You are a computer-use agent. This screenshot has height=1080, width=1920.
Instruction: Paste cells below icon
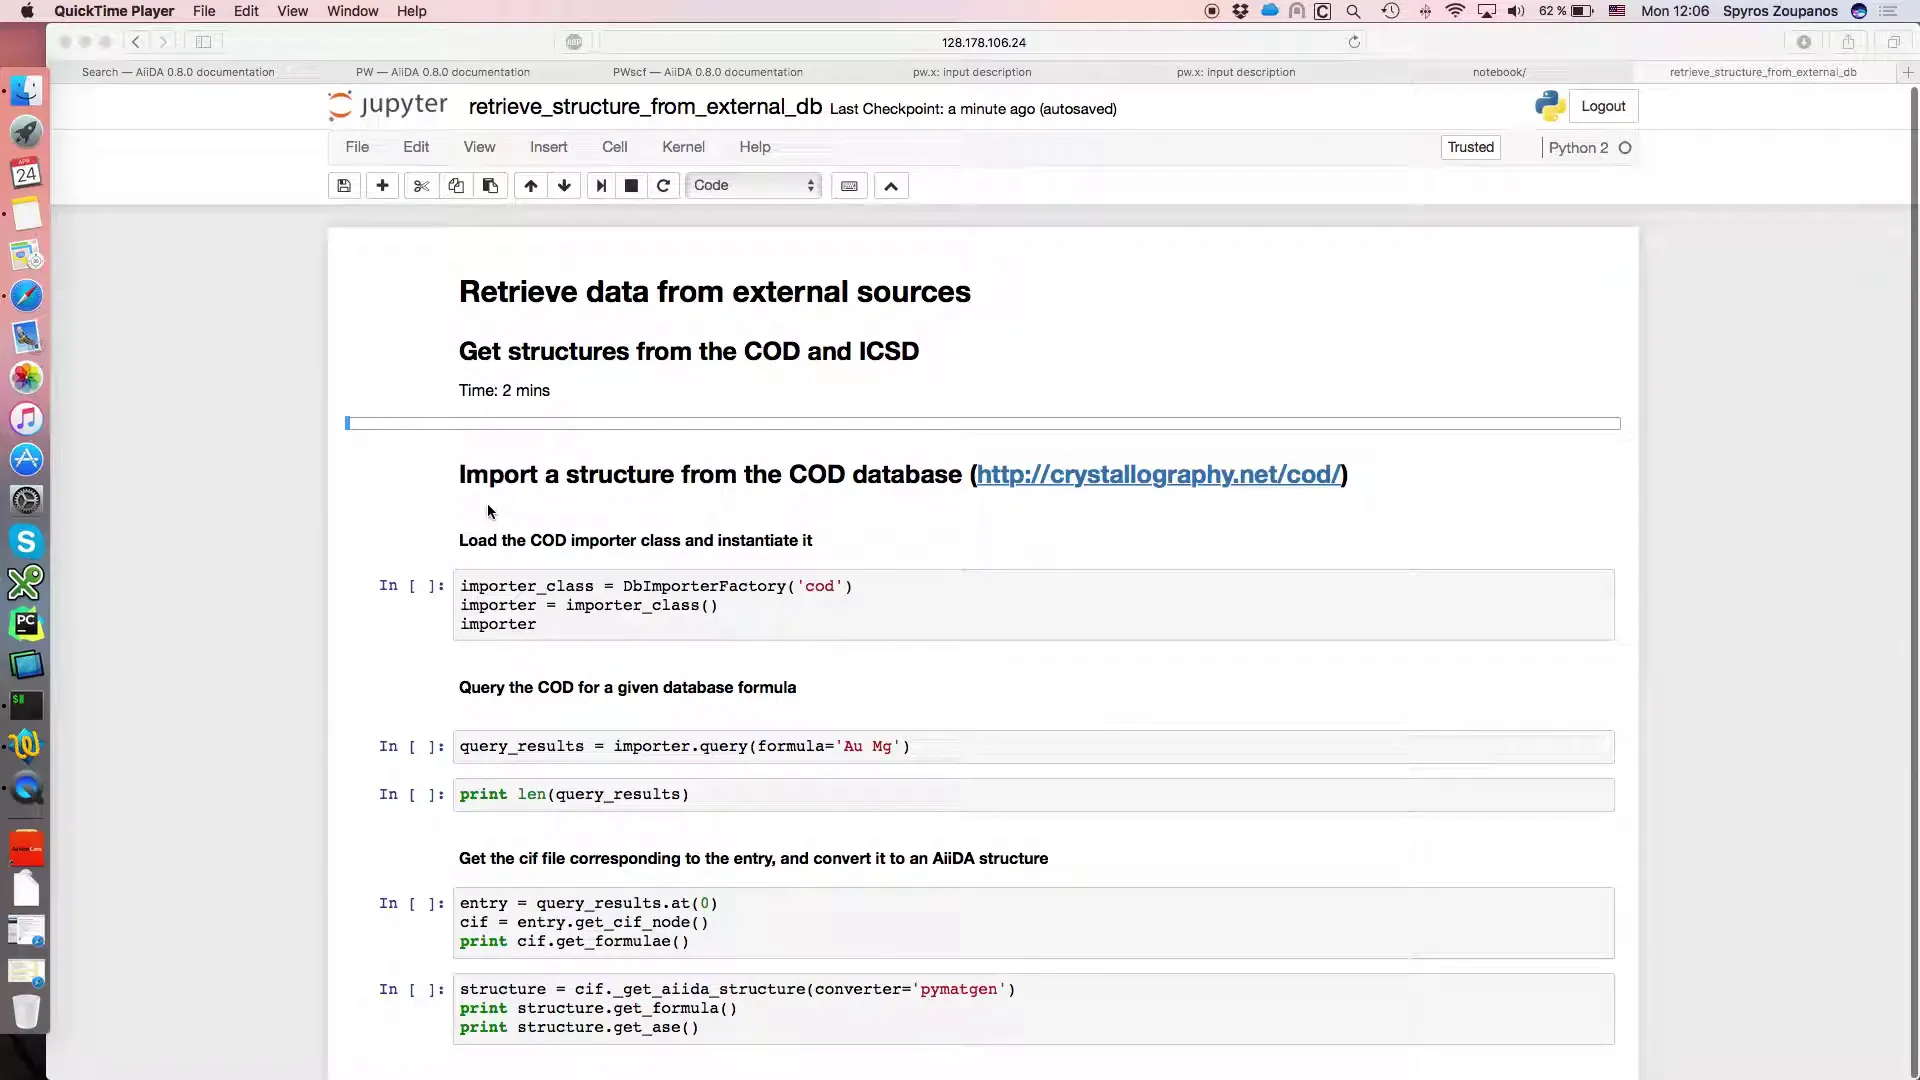point(490,186)
